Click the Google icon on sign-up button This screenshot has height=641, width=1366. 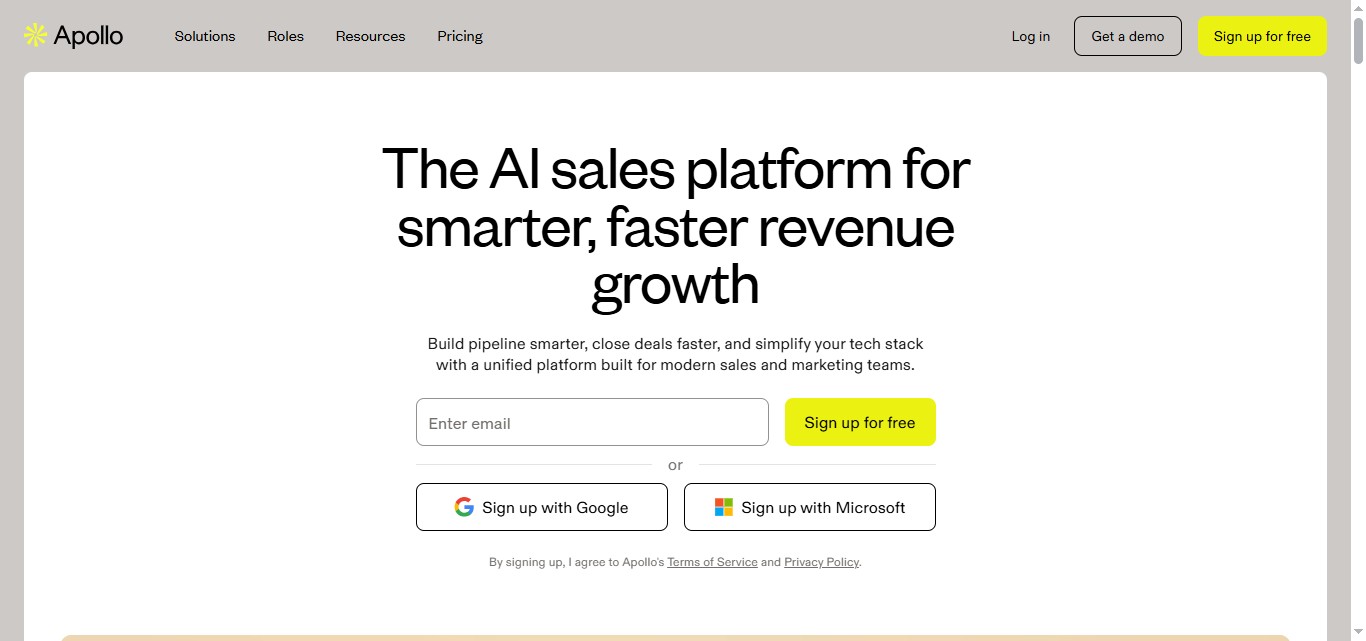coord(464,507)
